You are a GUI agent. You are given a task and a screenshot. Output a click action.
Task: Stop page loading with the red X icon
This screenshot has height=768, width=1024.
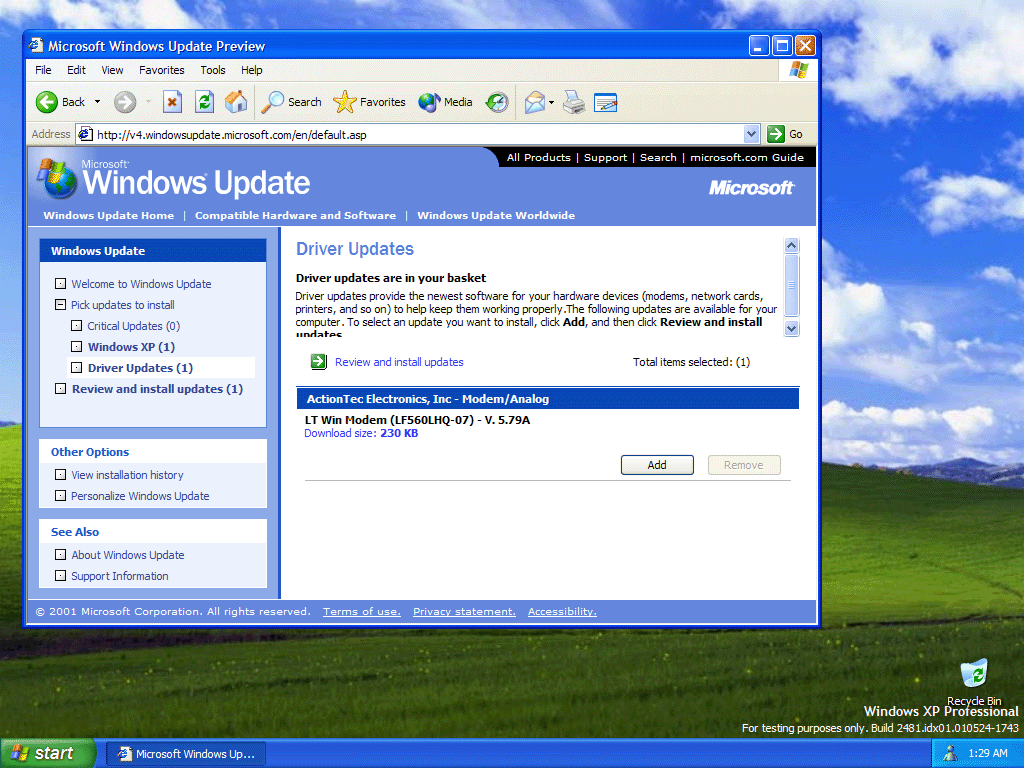point(172,102)
